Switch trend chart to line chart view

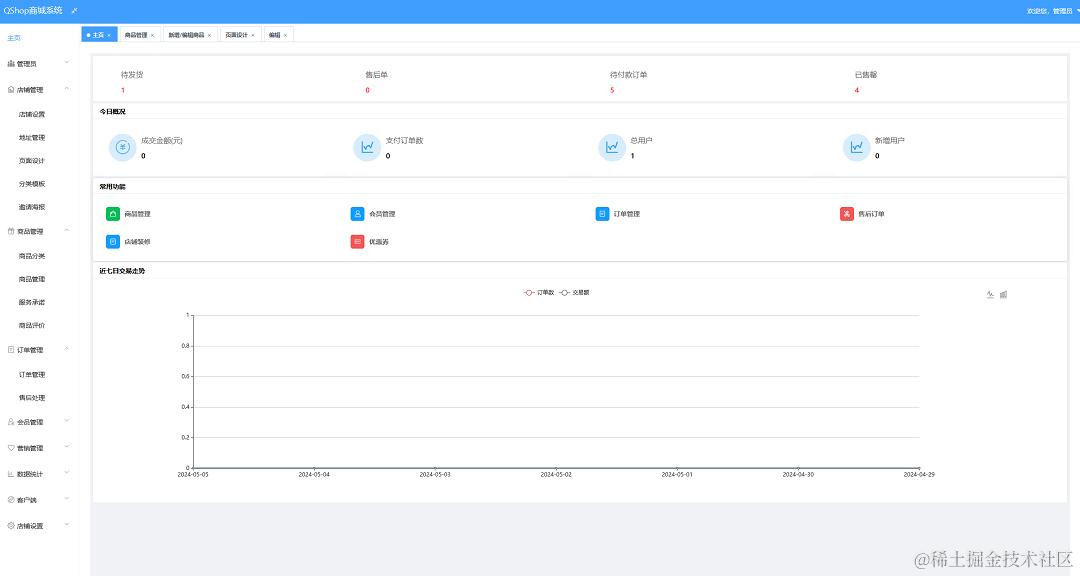pyautogui.click(x=990, y=295)
